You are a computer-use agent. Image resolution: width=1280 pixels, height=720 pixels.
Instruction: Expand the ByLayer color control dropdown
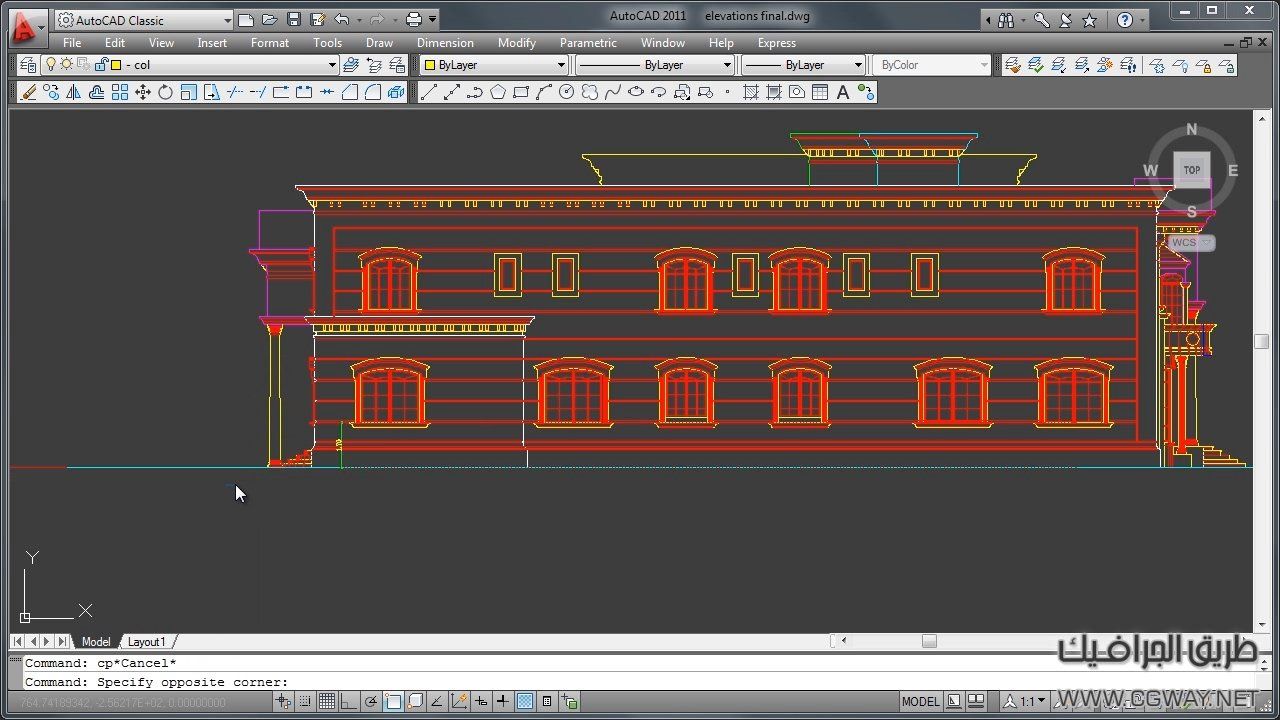[x=561, y=65]
